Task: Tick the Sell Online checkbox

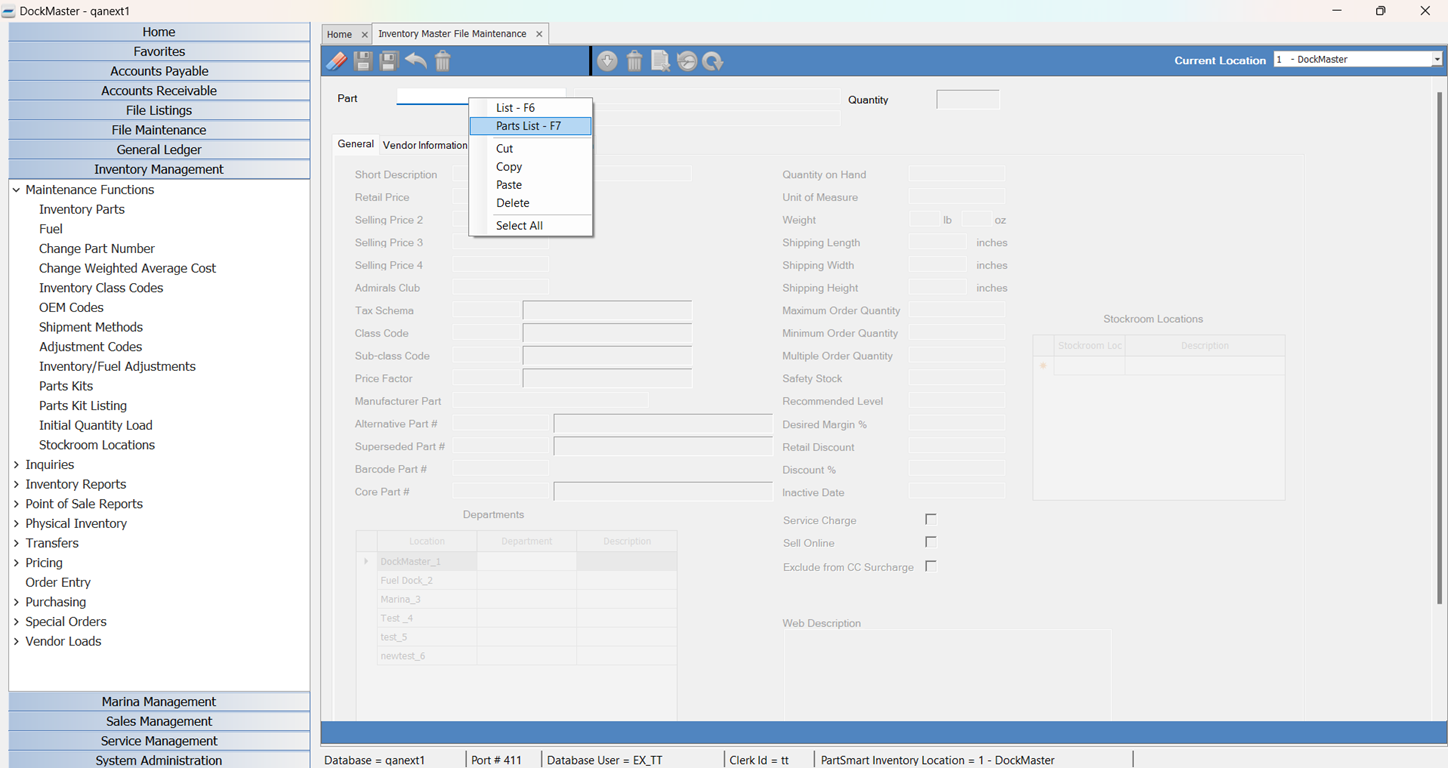Action: pyautogui.click(x=930, y=542)
